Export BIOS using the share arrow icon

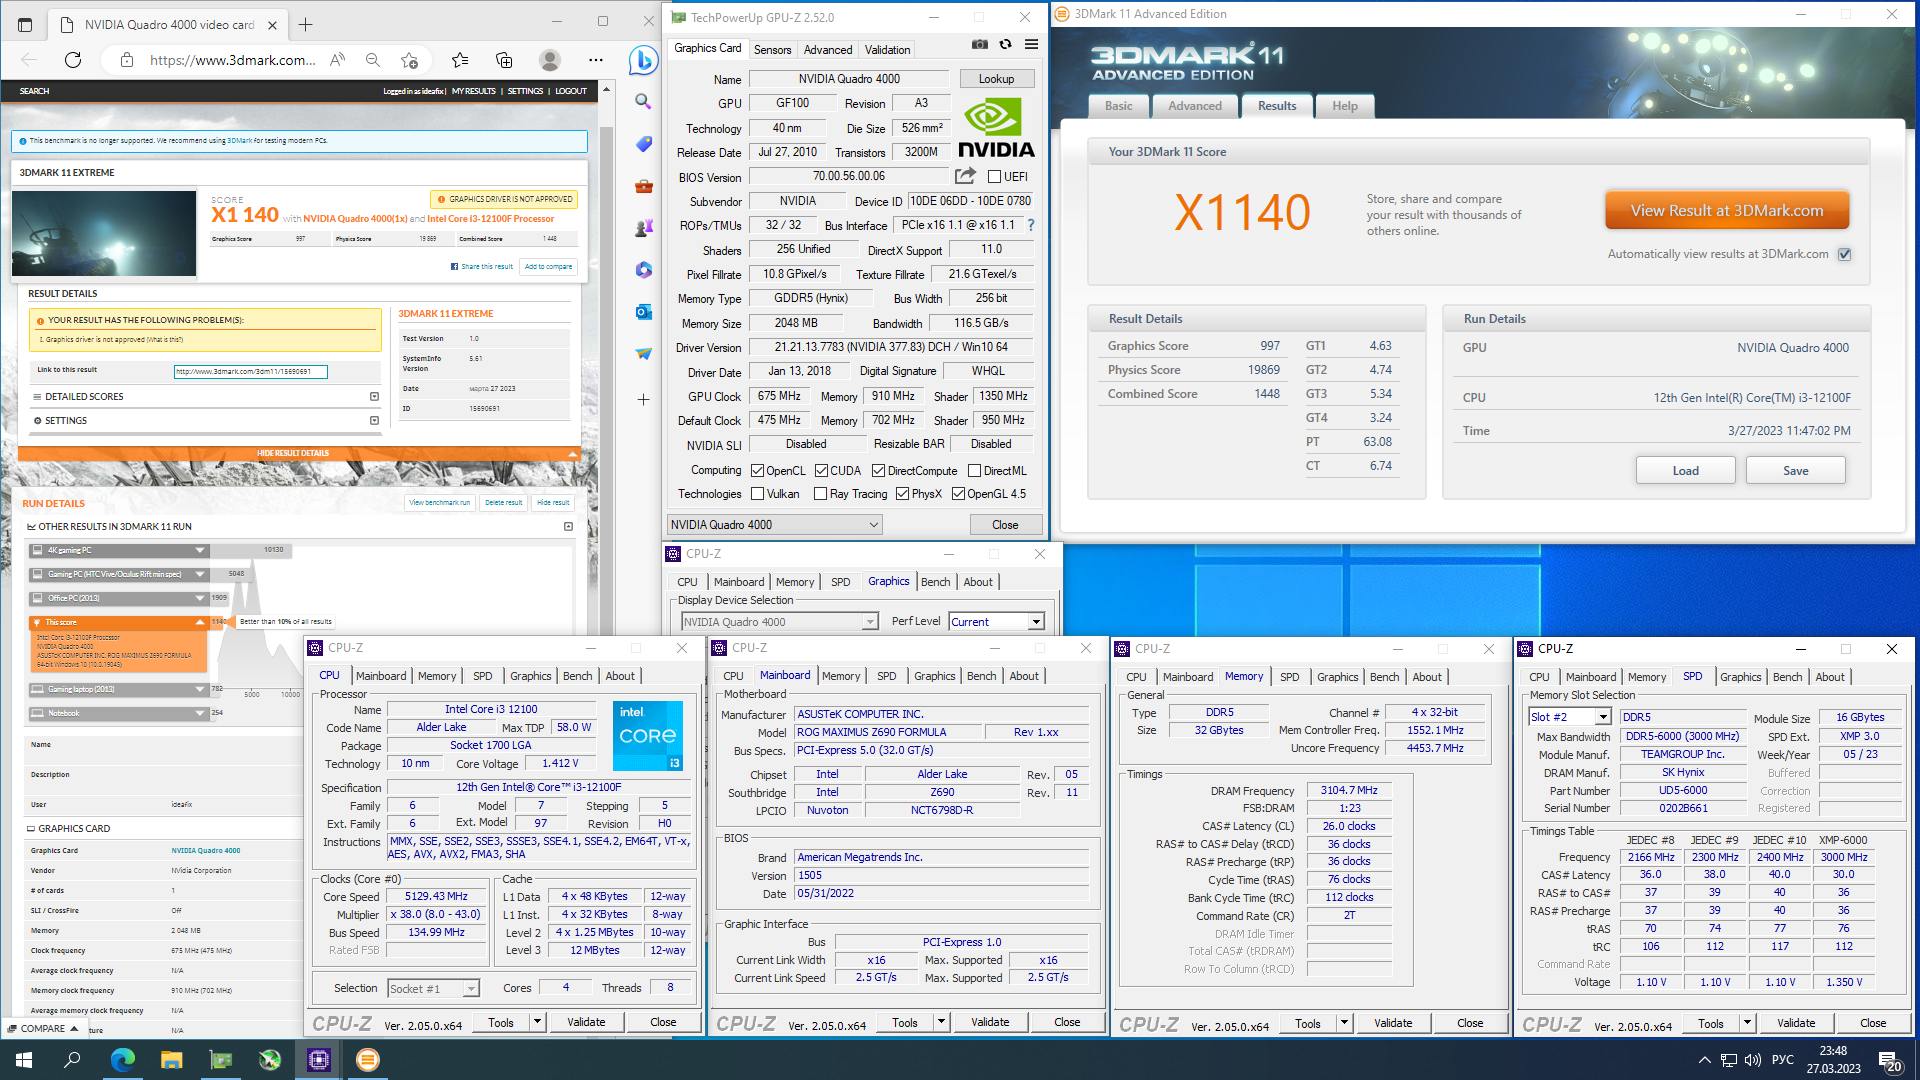[965, 176]
